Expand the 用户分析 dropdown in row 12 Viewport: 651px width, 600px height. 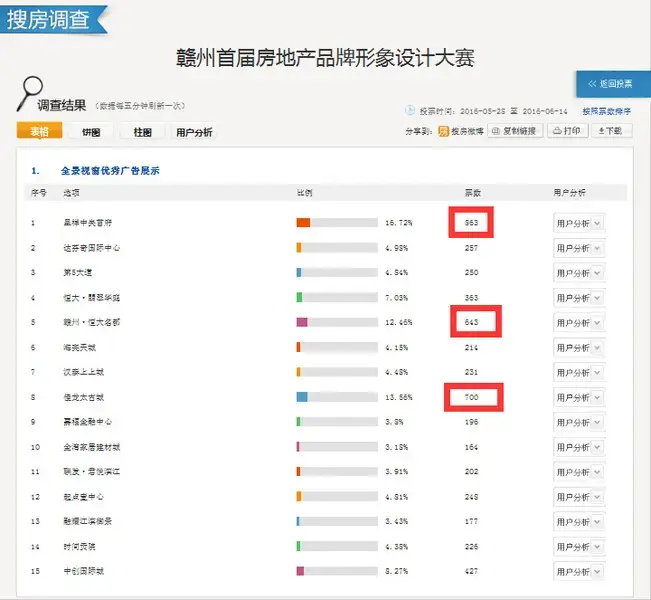(579, 497)
